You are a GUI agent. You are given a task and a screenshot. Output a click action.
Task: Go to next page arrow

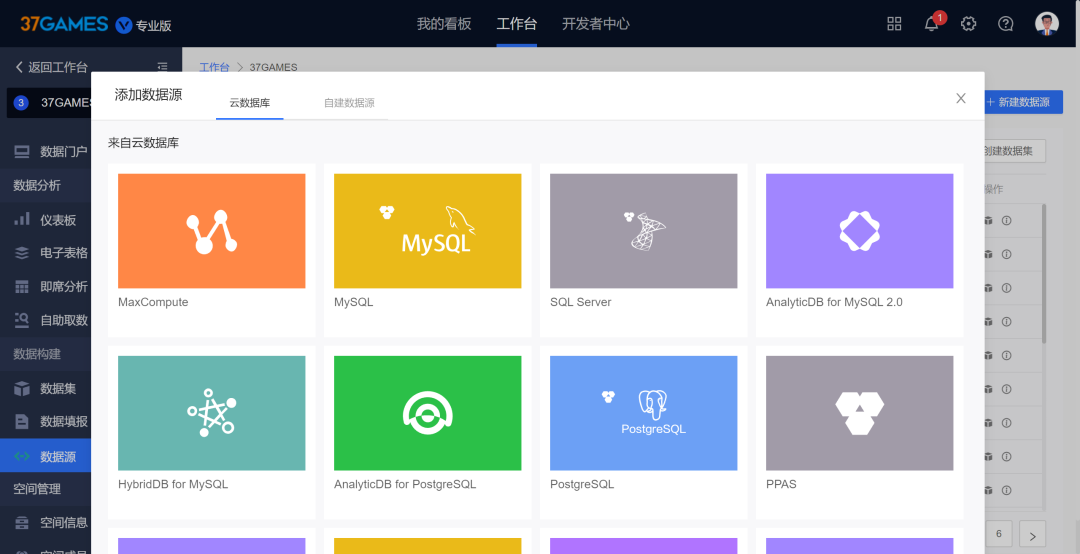pyautogui.click(x=1032, y=534)
